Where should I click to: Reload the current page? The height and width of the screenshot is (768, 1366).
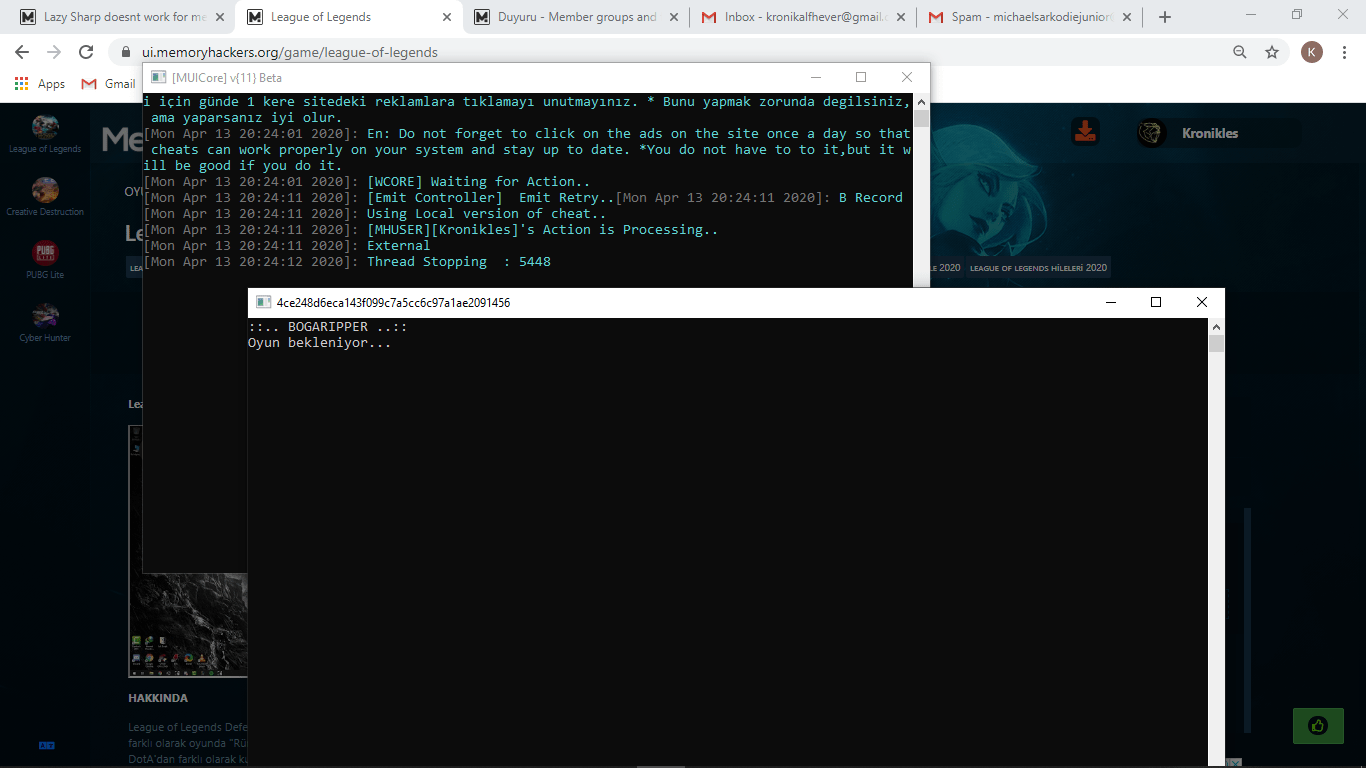(86, 52)
